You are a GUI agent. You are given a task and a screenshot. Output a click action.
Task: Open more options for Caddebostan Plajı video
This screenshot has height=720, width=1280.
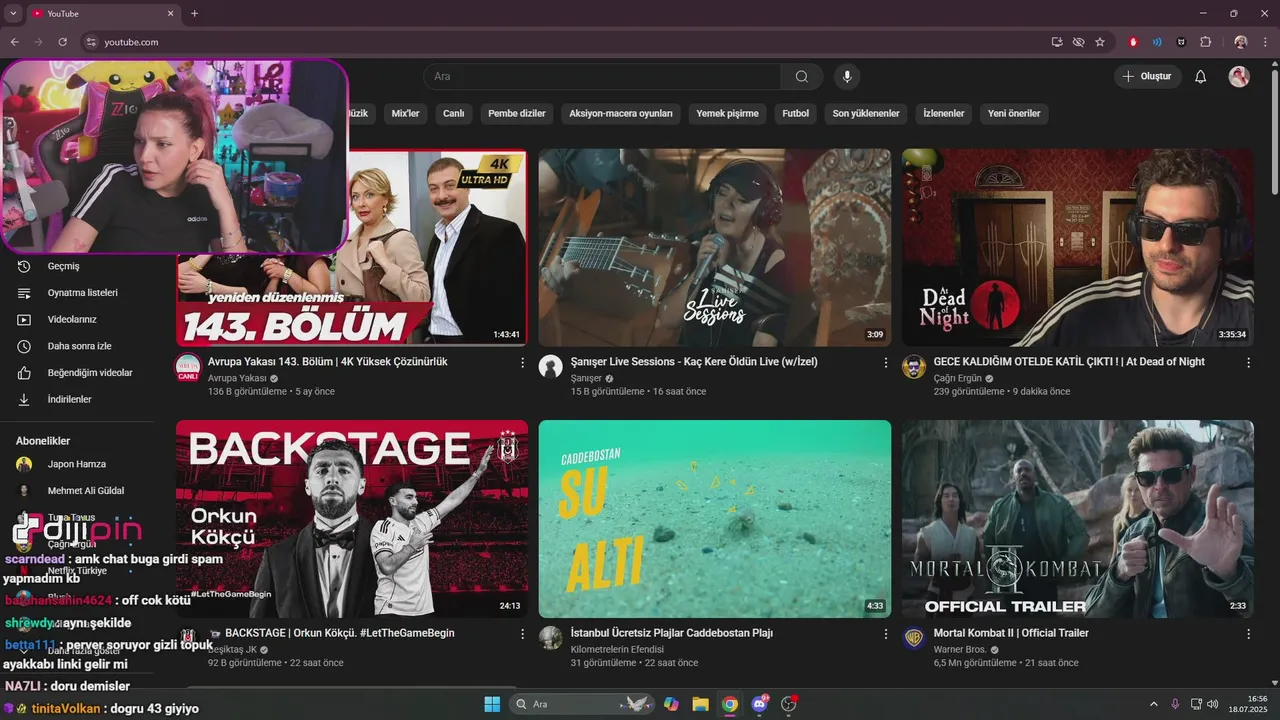(x=885, y=633)
